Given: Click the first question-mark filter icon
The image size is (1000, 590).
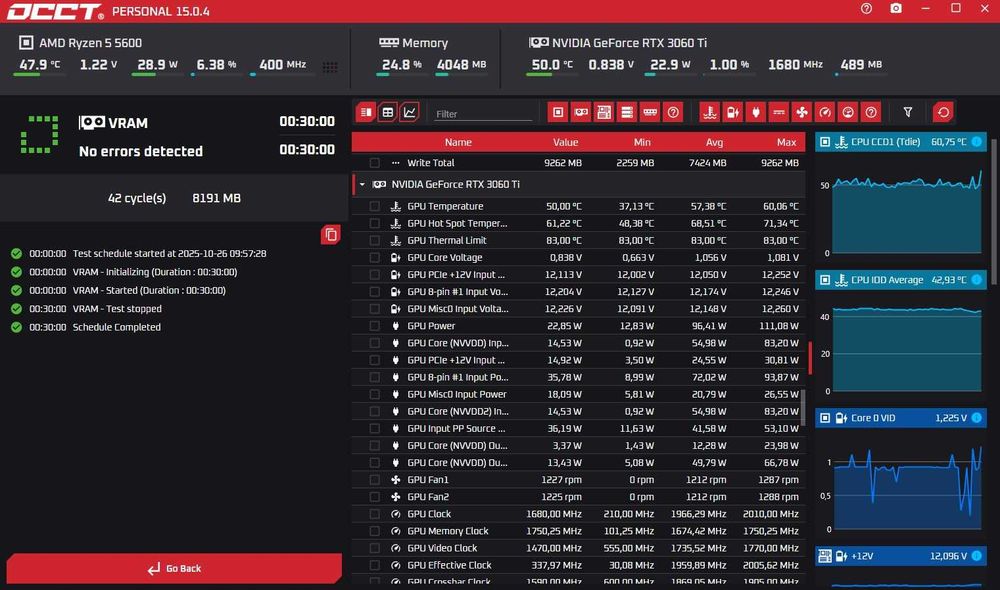Looking at the screenshot, I should click(673, 112).
